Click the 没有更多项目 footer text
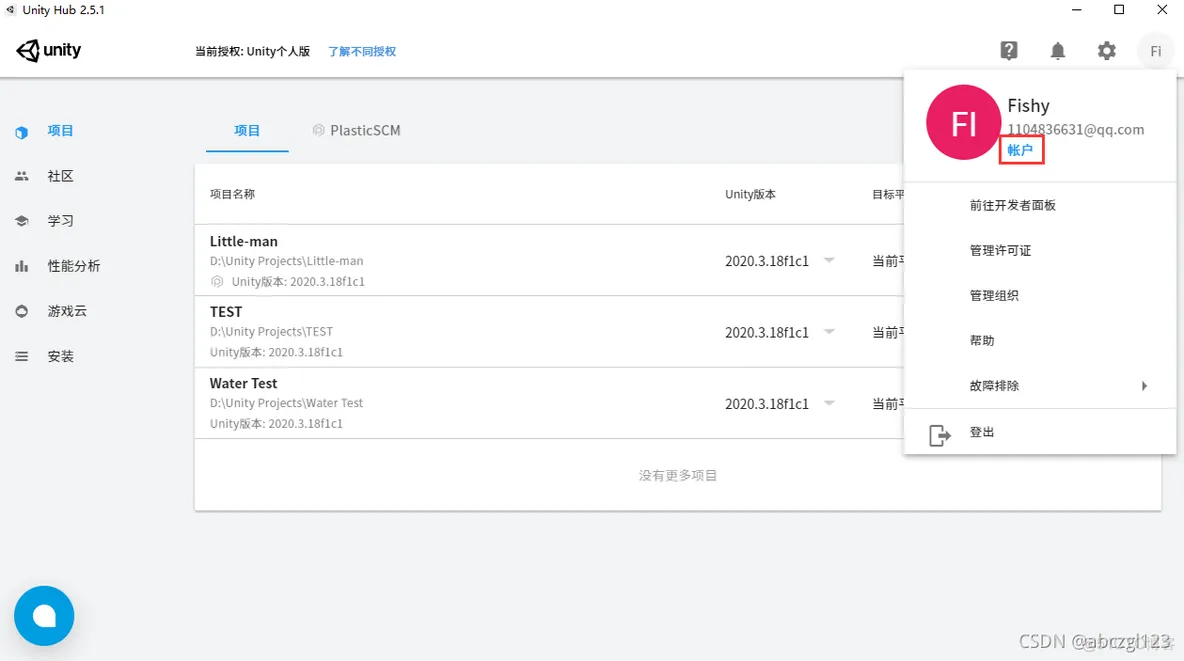 click(x=677, y=475)
